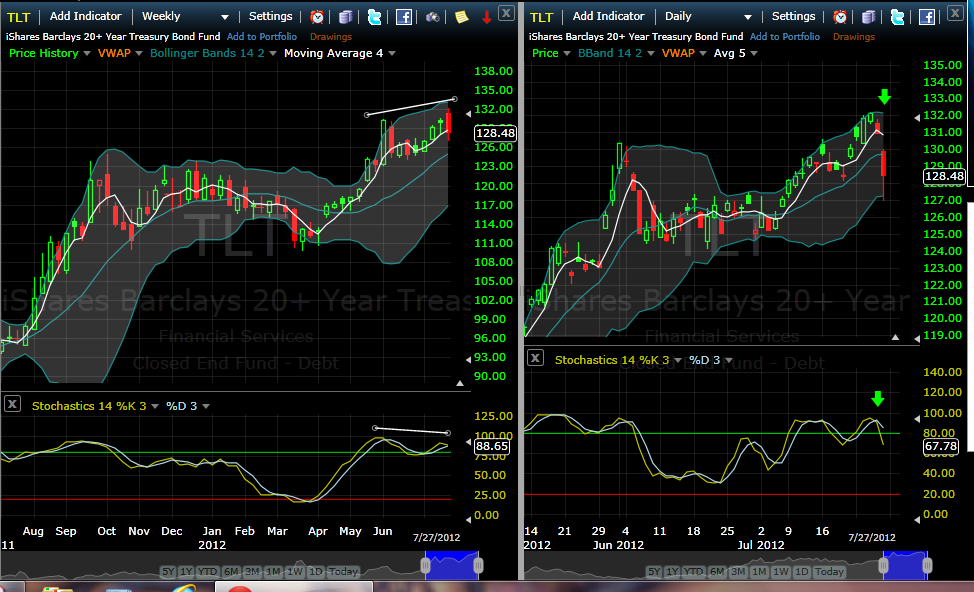Expand Stochastics %K options on Daily chart
Screen dimensions: 974x592
click(678, 360)
